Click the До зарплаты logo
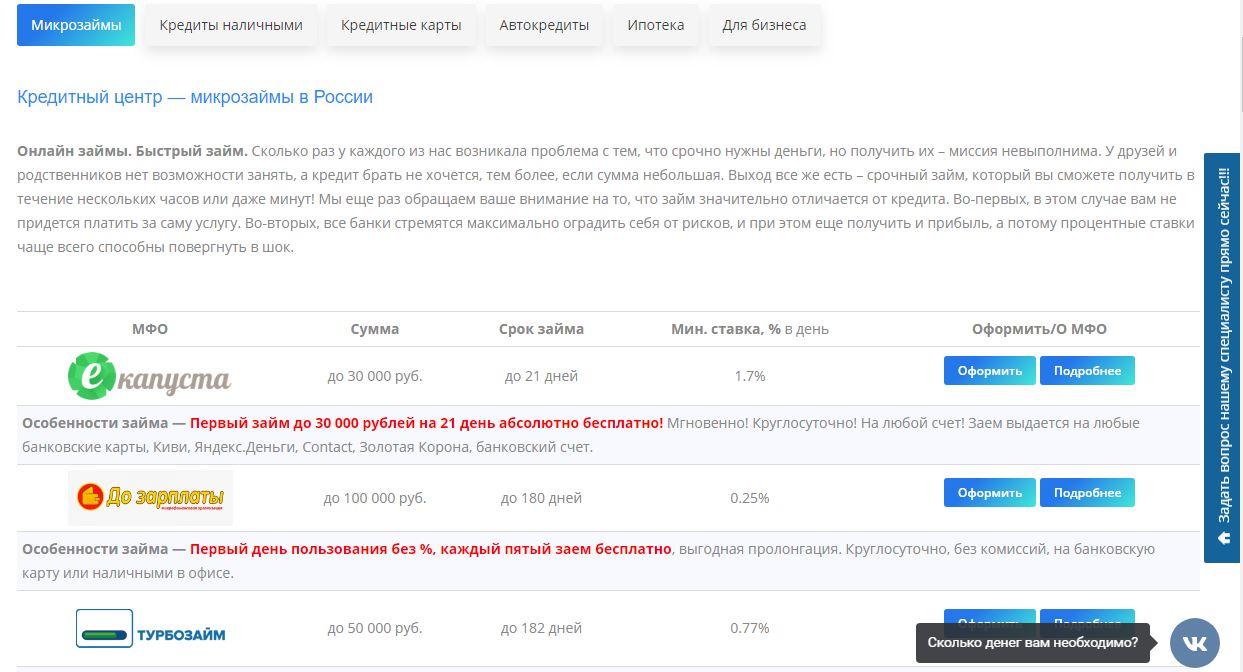 click(x=150, y=497)
